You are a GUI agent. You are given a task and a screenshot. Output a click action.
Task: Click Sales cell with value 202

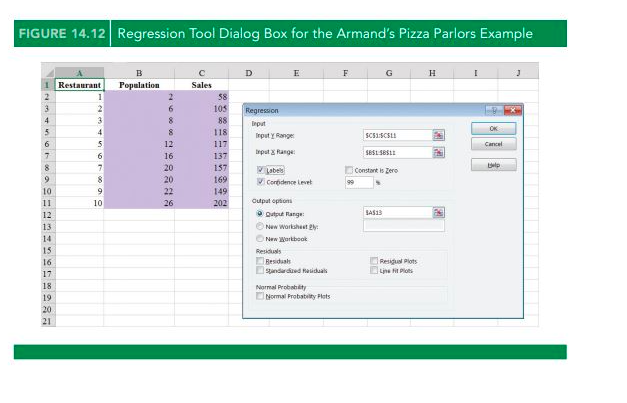point(202,203)
